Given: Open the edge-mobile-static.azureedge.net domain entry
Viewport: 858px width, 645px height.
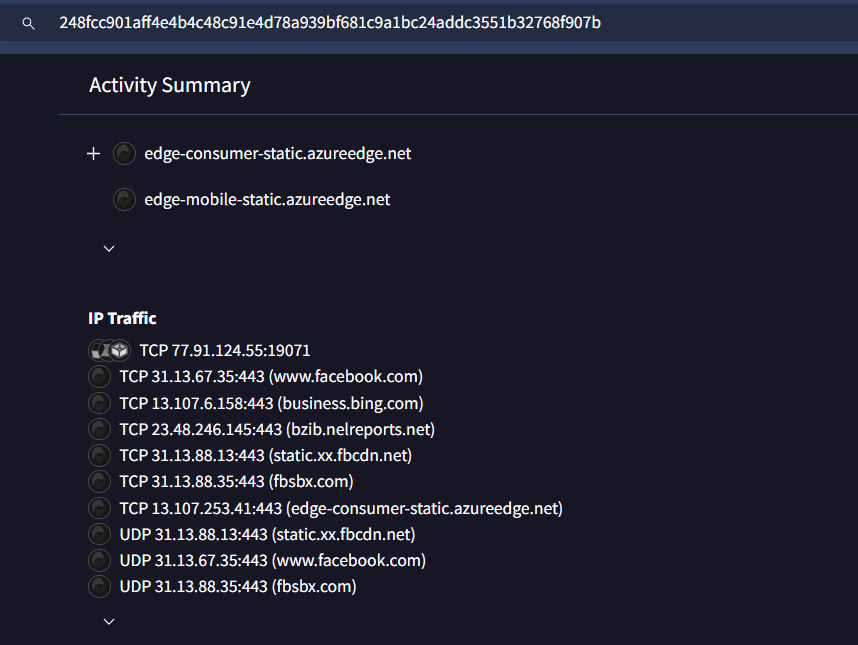Looking at the screenshot, I should pos(267,200).
